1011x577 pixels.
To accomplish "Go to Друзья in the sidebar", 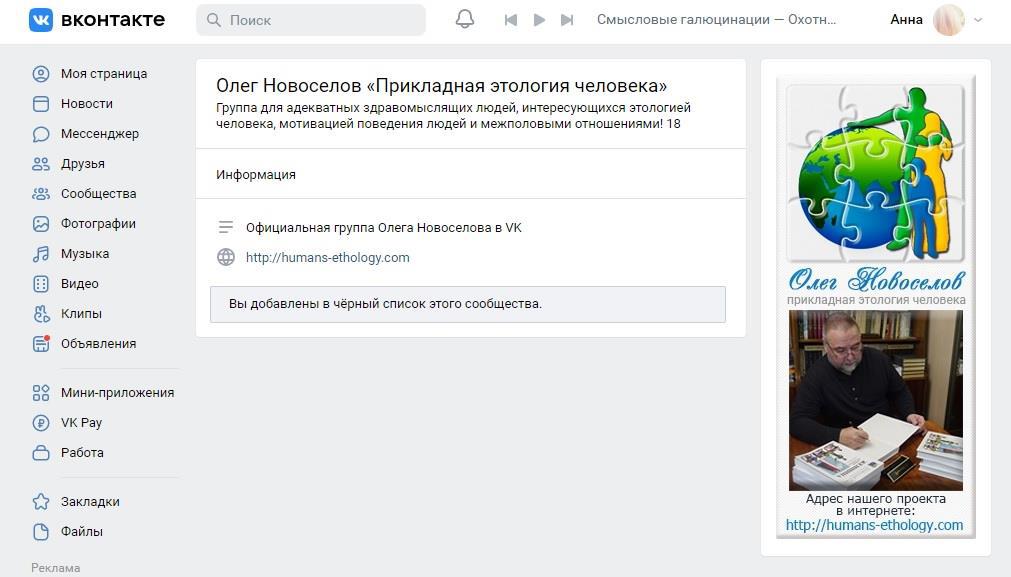I will click(x=82, y=164).
